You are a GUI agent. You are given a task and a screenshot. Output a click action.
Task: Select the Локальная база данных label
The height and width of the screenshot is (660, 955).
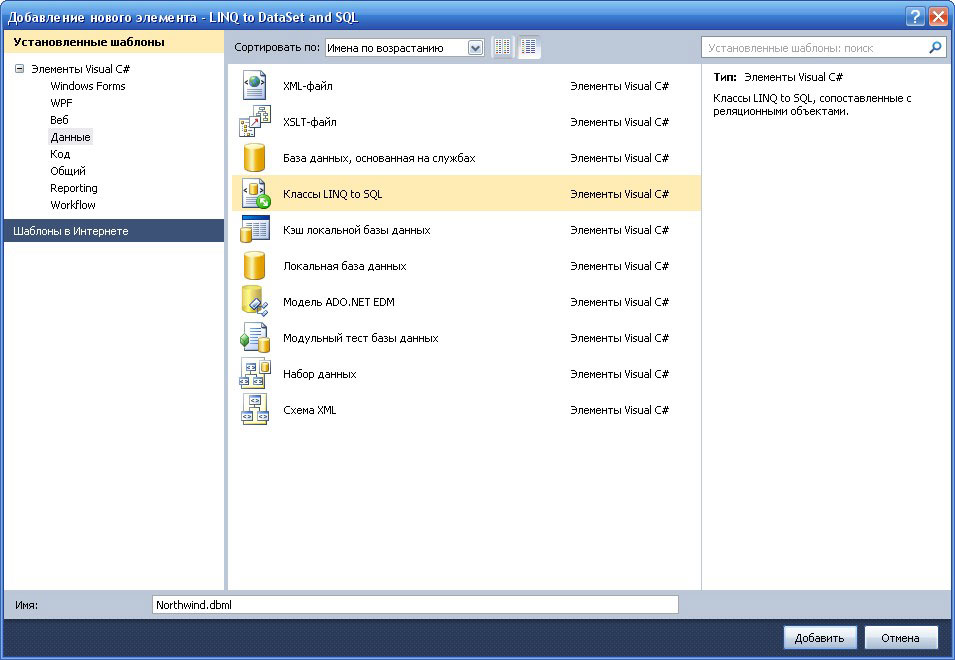coord(345,266)
